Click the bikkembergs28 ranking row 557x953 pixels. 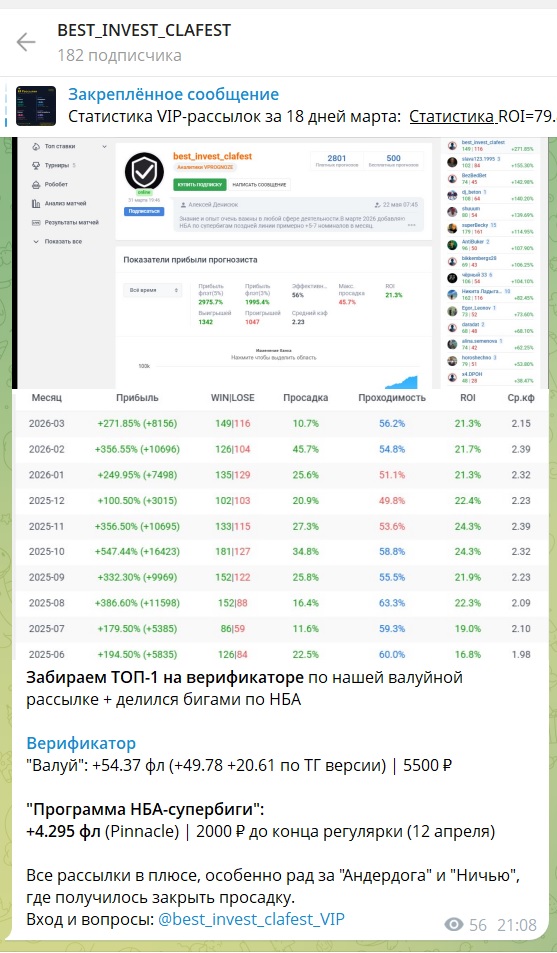tap(490, 261)
